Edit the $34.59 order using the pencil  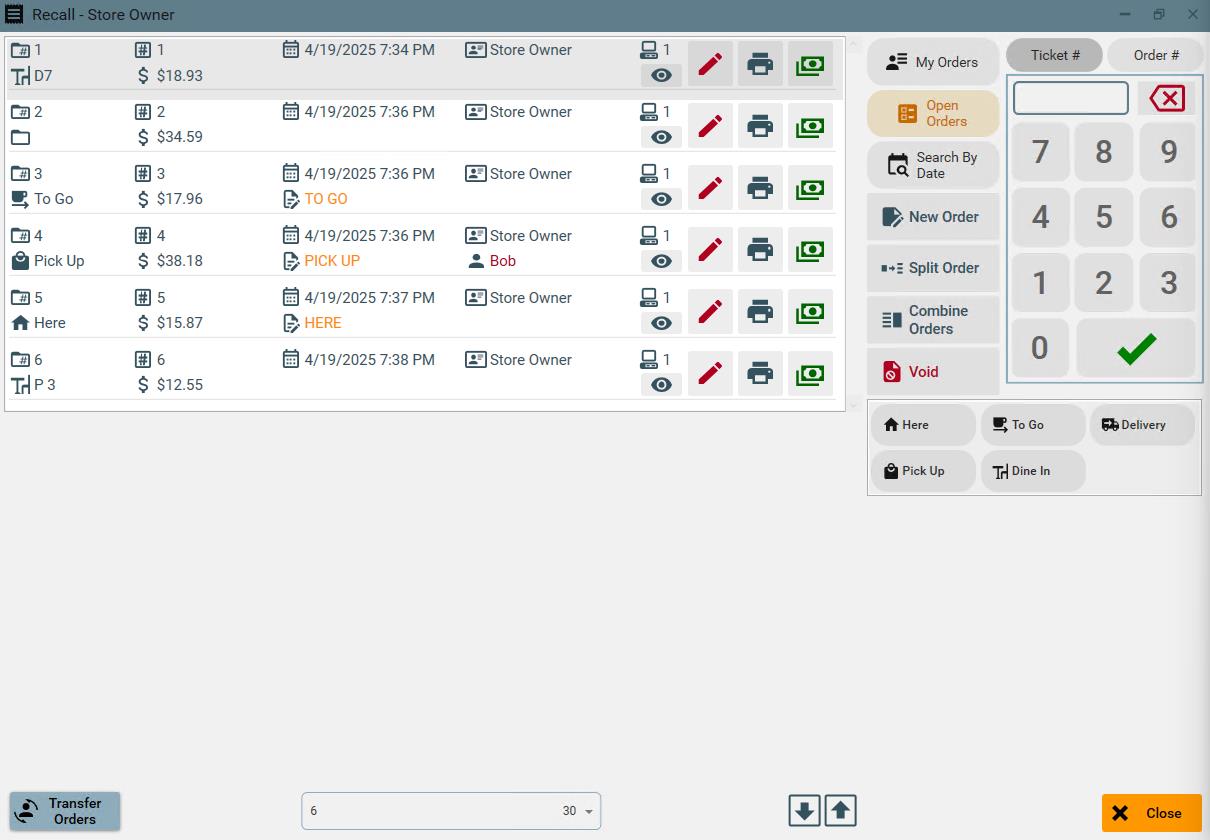[x=710, y=126]
